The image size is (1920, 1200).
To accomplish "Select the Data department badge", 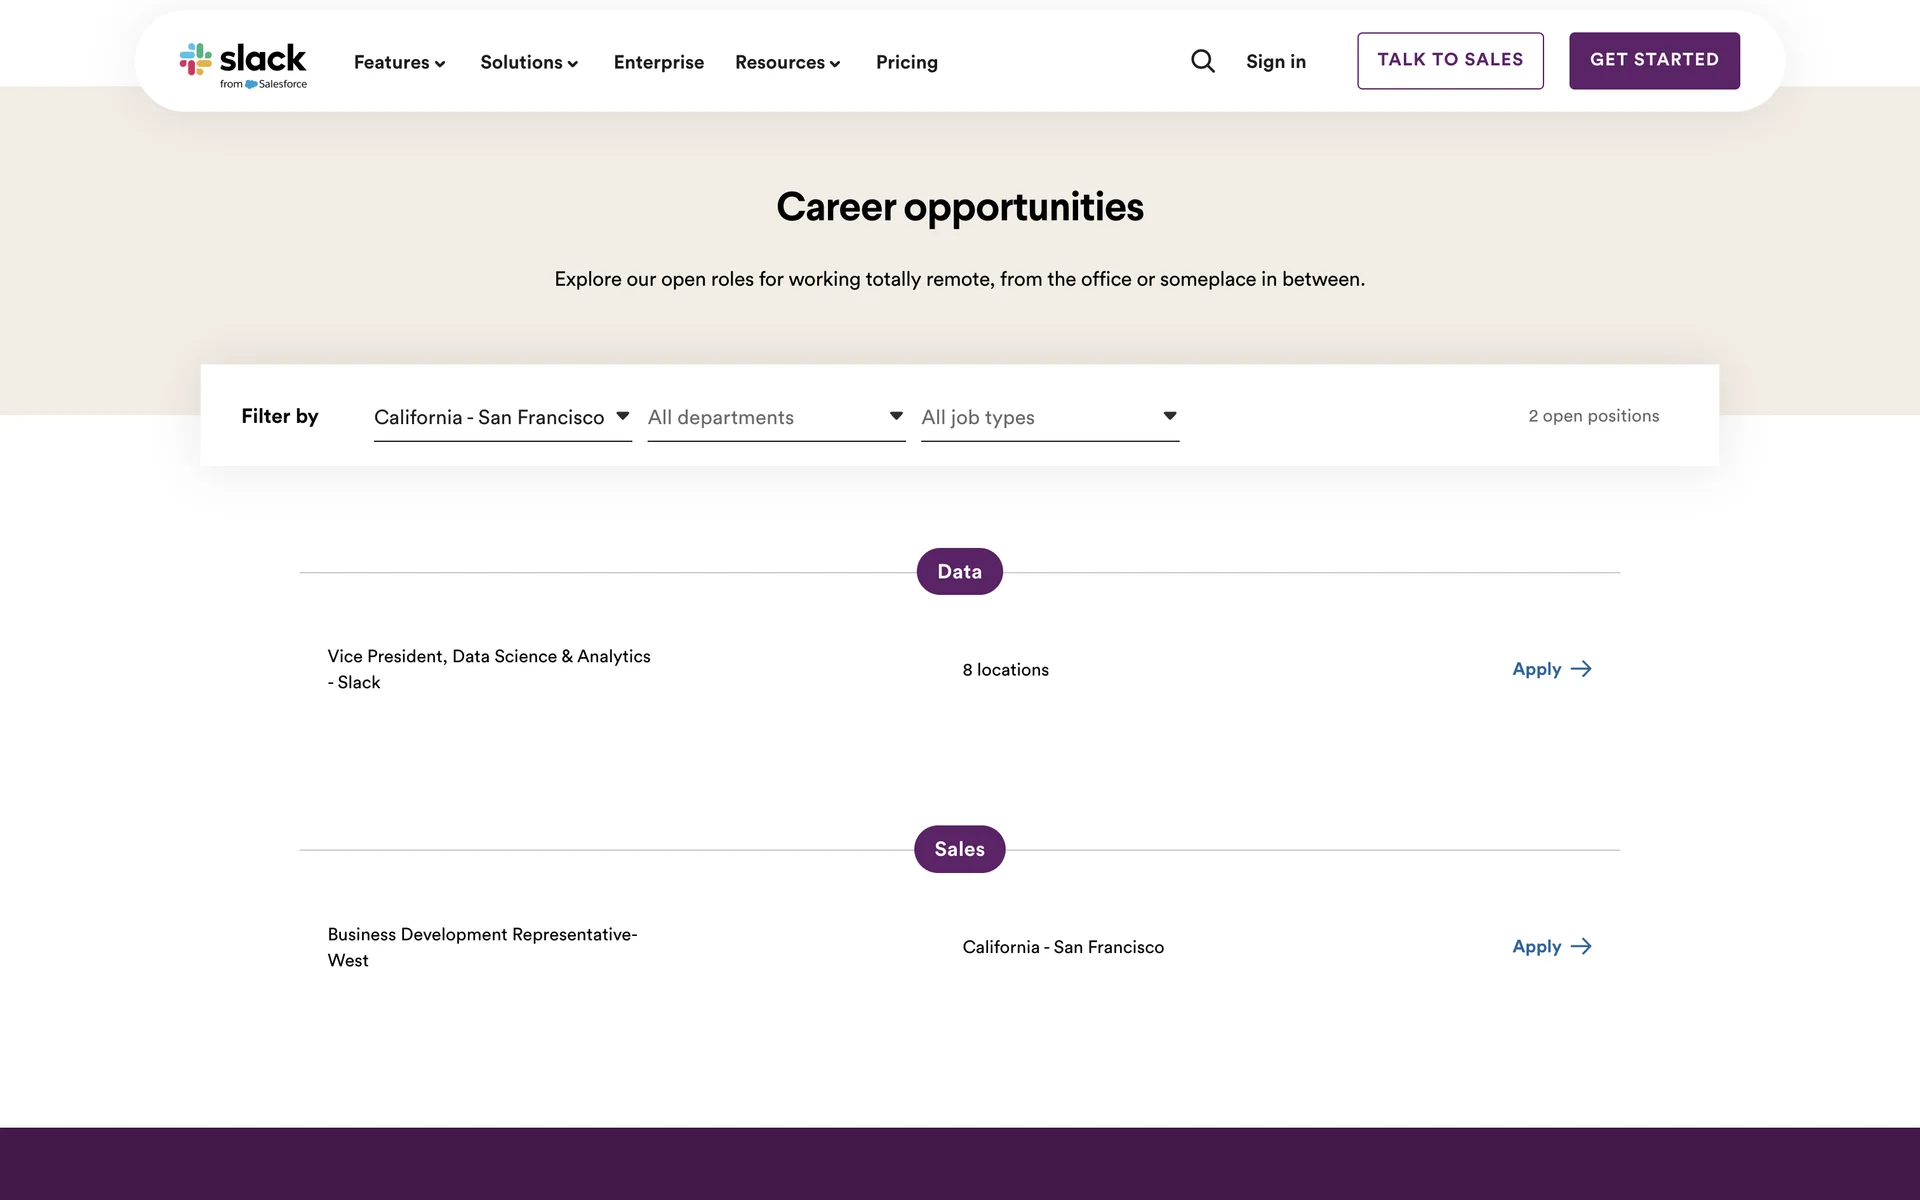I will [959, 571].
